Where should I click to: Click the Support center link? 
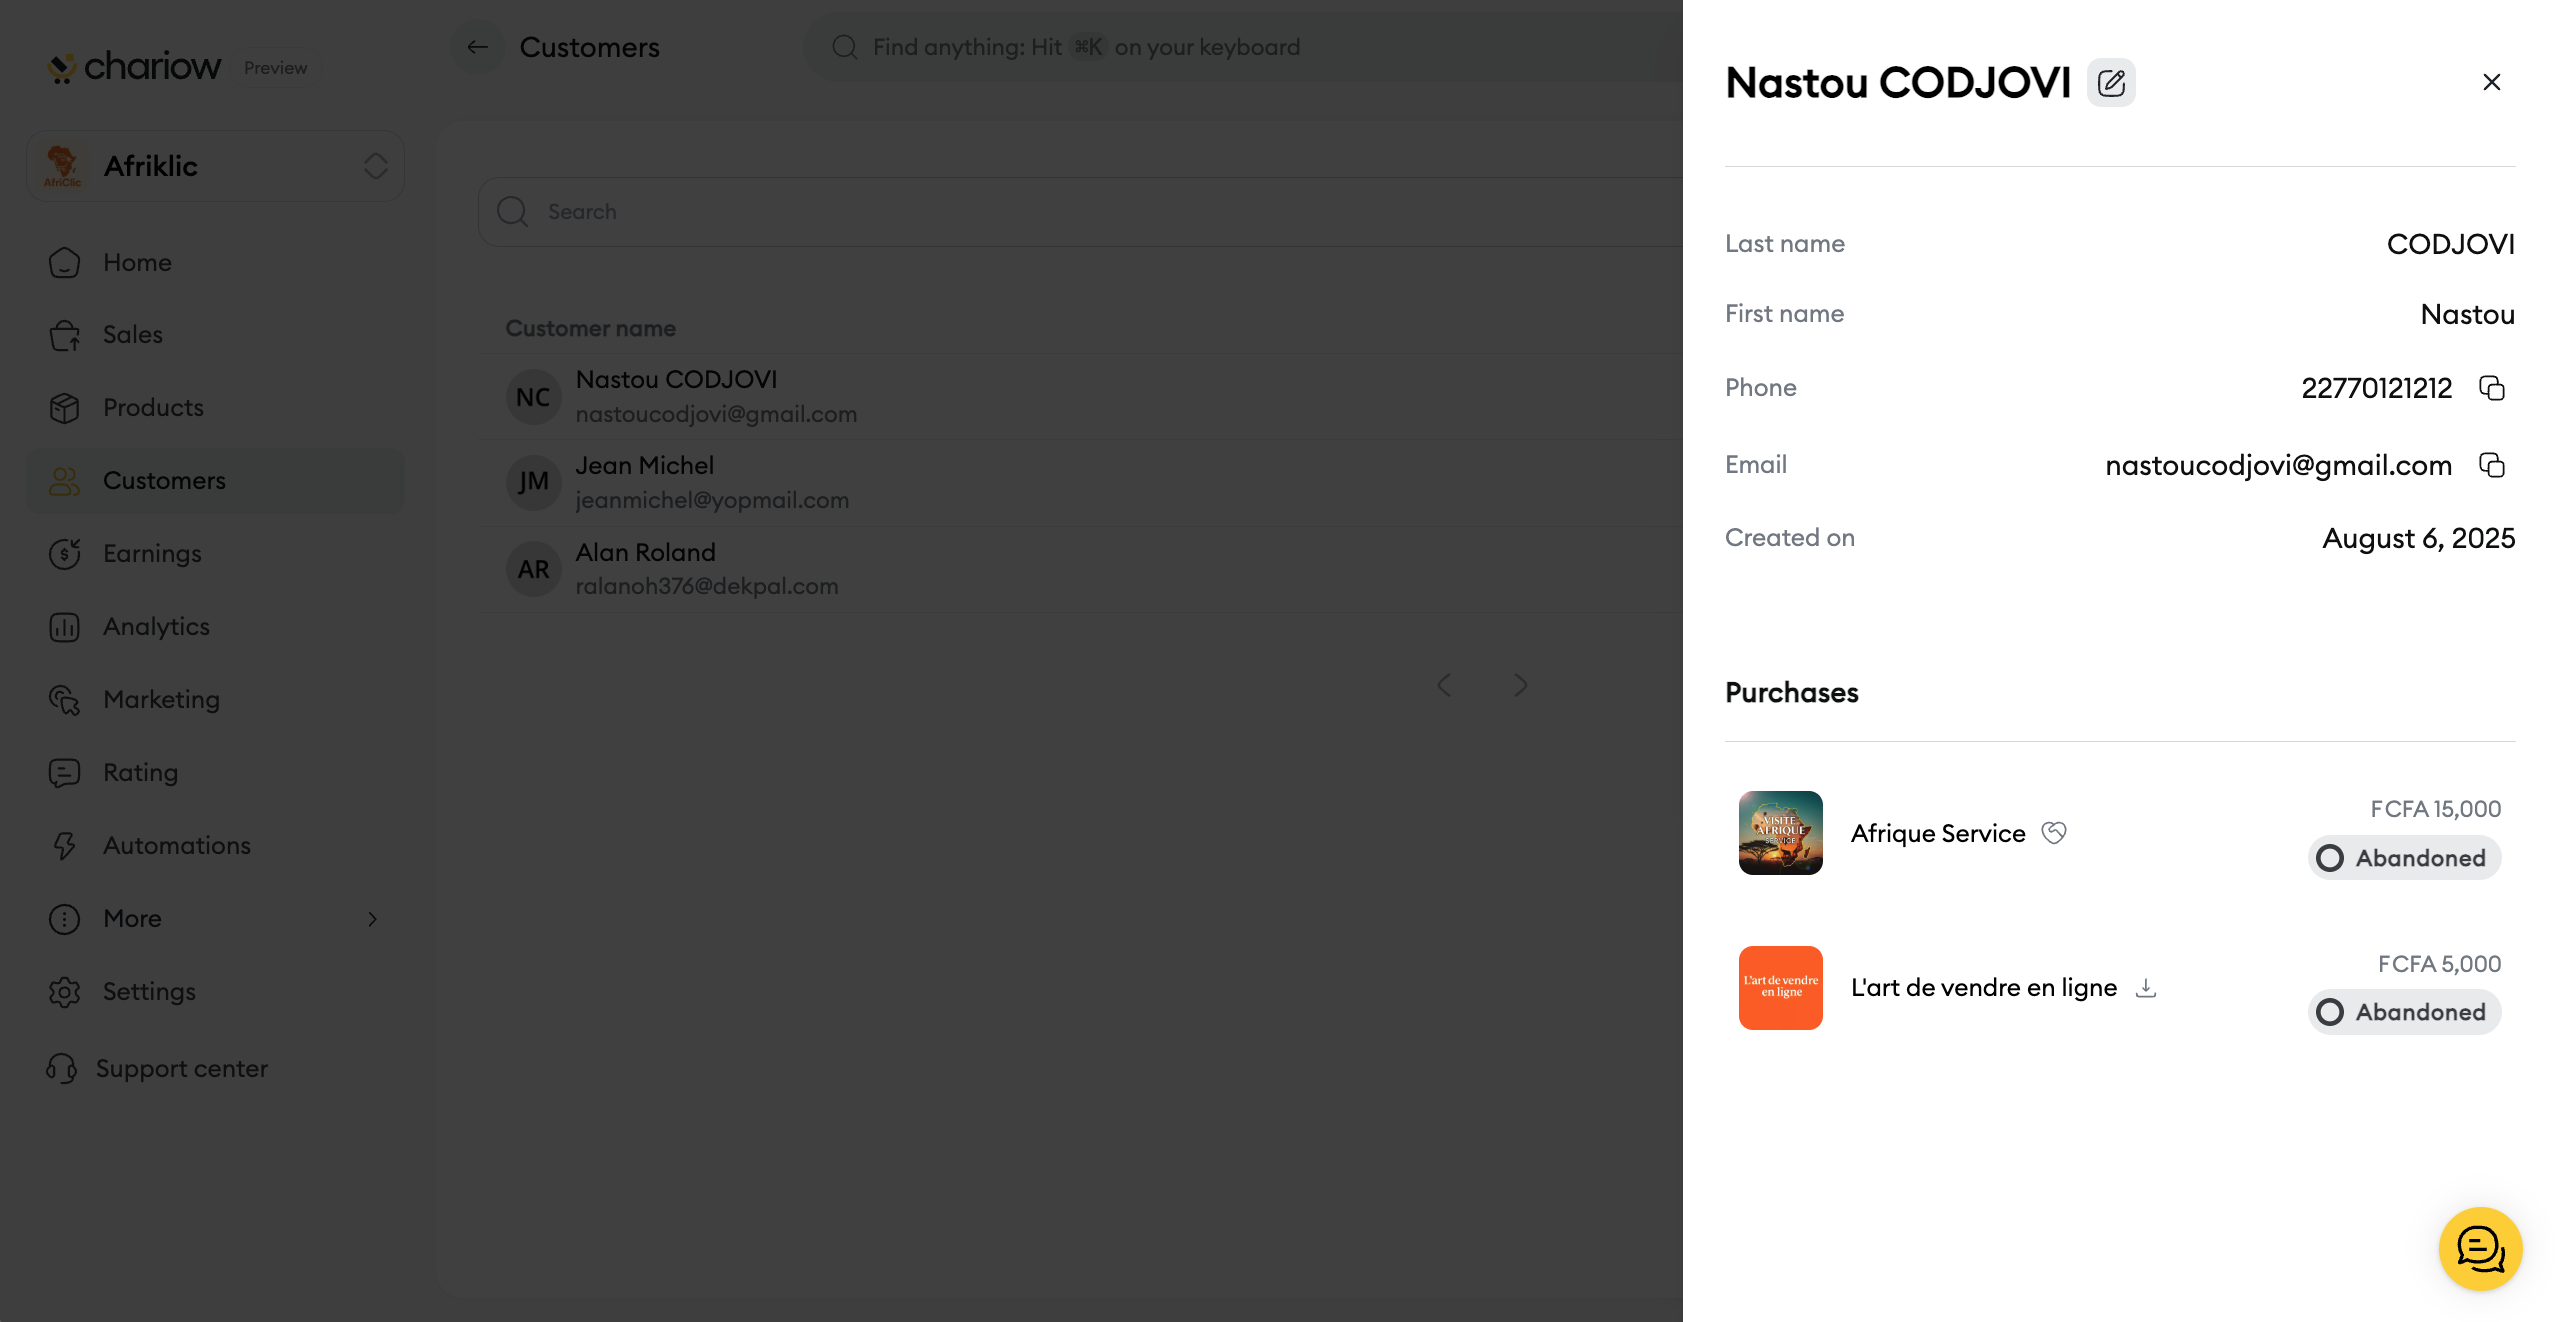point(181,1068)
